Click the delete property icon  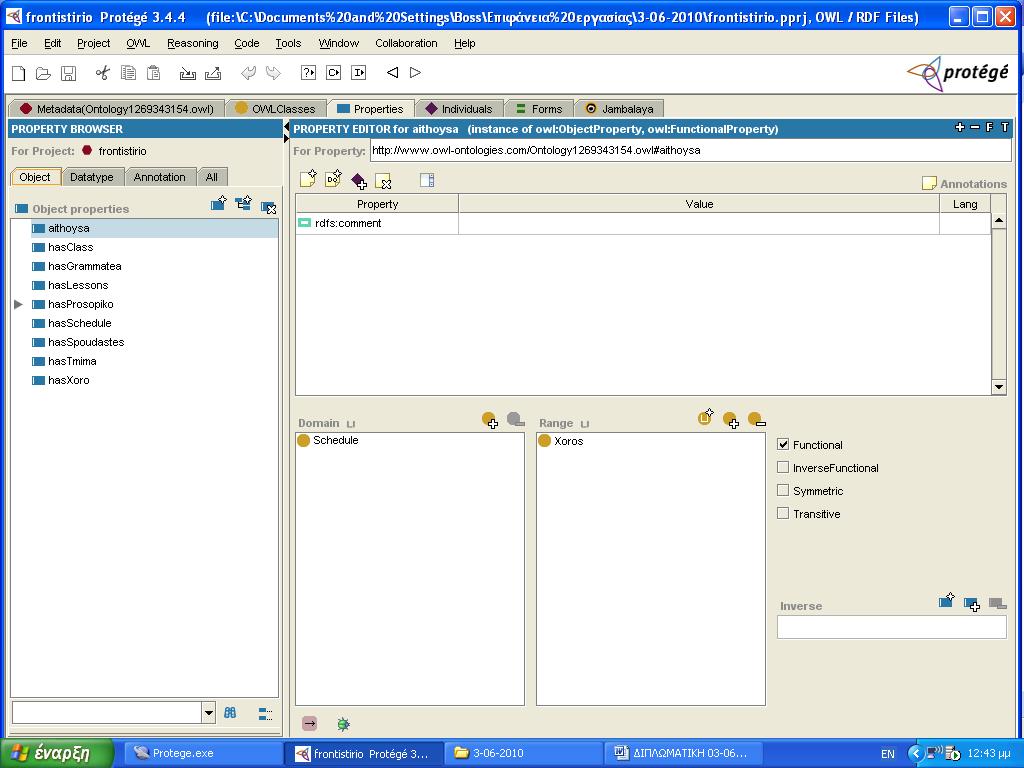tap(268, 207)
